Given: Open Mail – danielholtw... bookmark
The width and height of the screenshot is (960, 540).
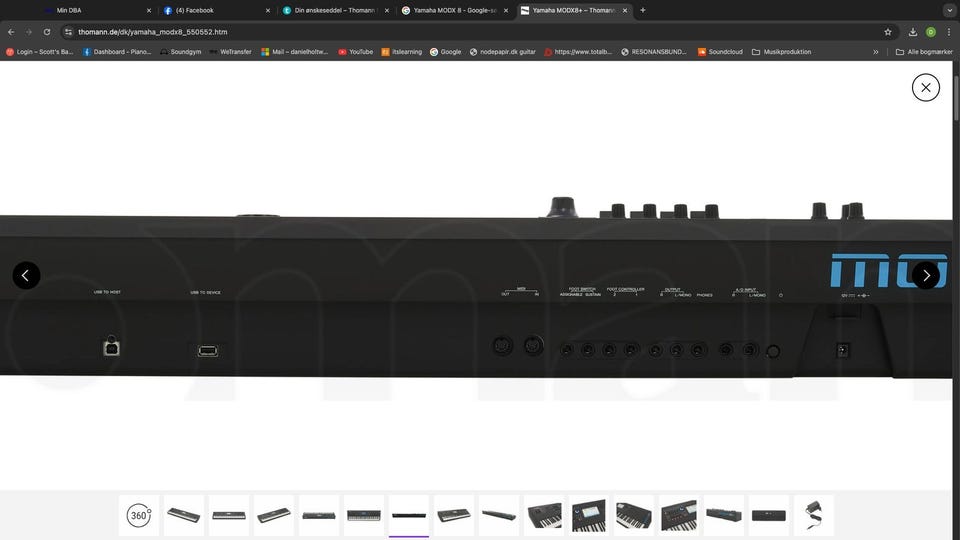Looking at the screenshot, I should (294, 52).
